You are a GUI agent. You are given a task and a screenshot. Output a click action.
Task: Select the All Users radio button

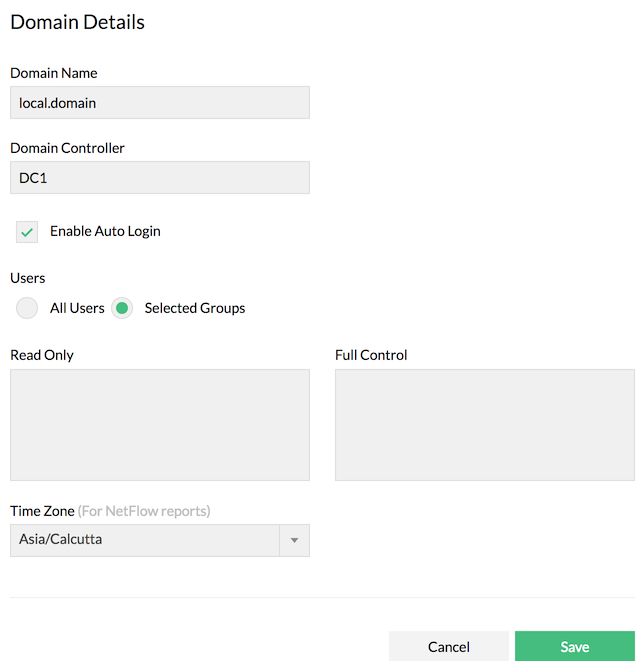click(x=27, y=308)
